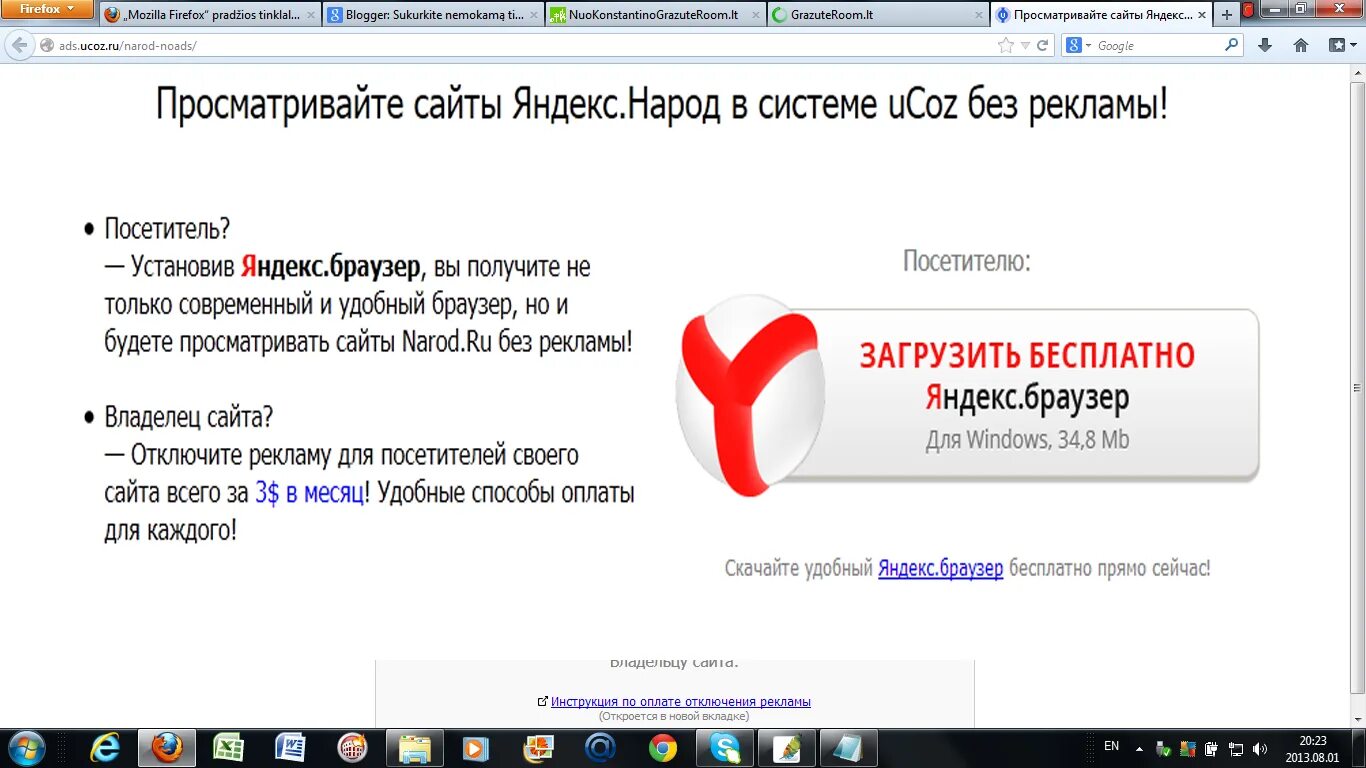The image size is (1366, 768).
Task: Open the orange Firefox menu button
Action: coord(47,9)
